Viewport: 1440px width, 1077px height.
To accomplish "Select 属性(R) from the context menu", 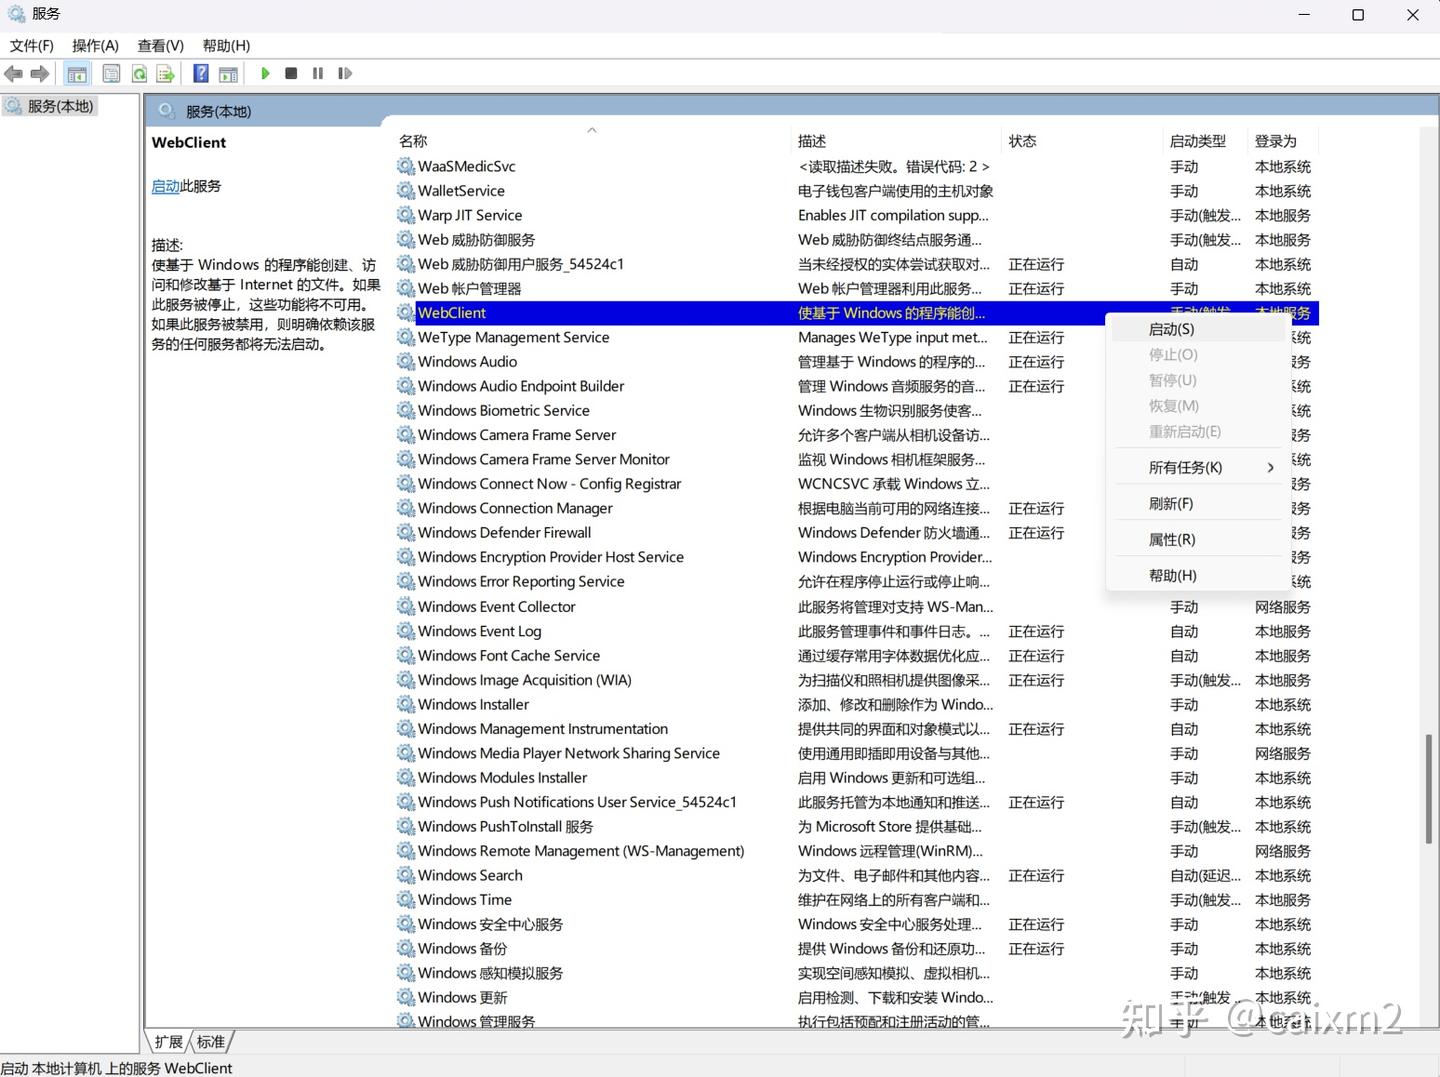I will point(1171,539).
